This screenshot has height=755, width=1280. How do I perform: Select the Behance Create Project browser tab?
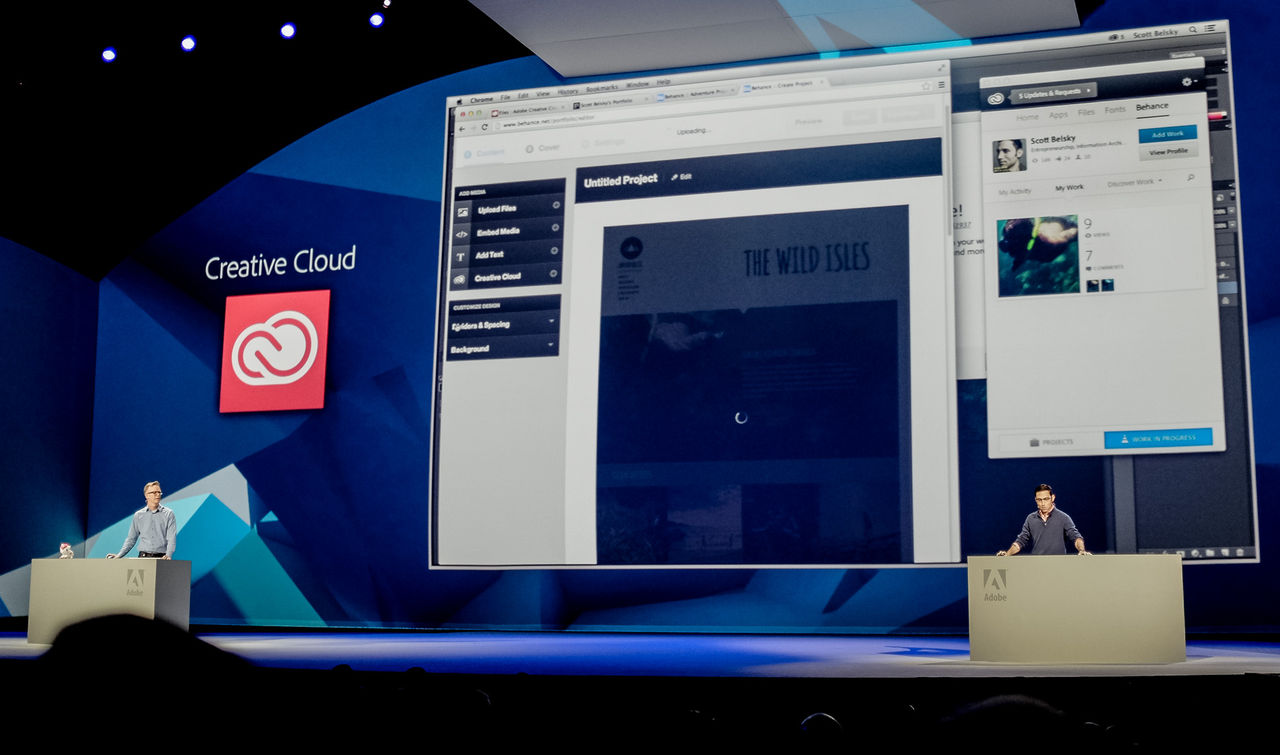[783, 87]
